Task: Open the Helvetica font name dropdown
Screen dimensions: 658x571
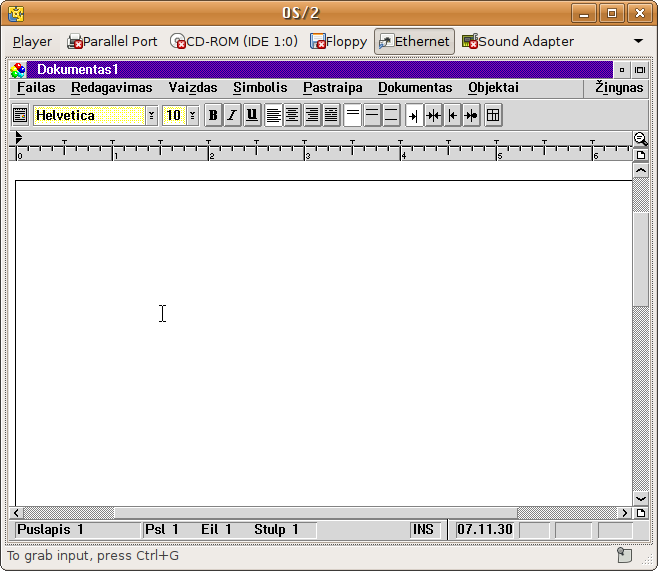Action: coord(152,115)
